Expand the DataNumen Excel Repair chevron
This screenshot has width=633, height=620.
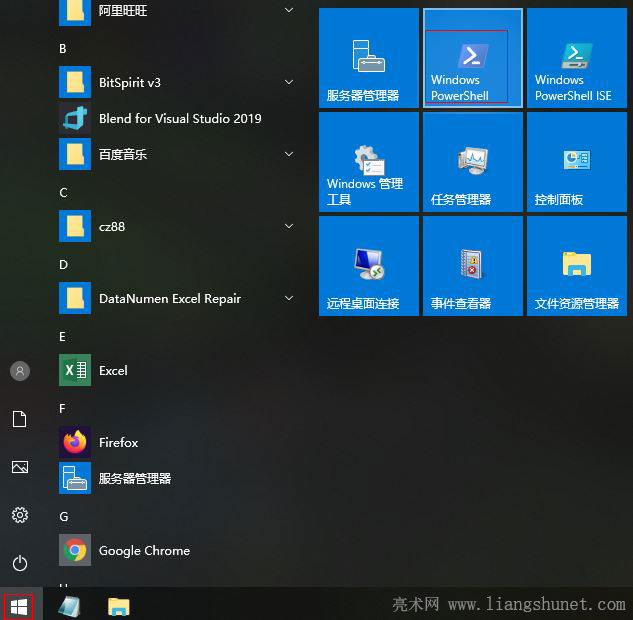(289, 298)
